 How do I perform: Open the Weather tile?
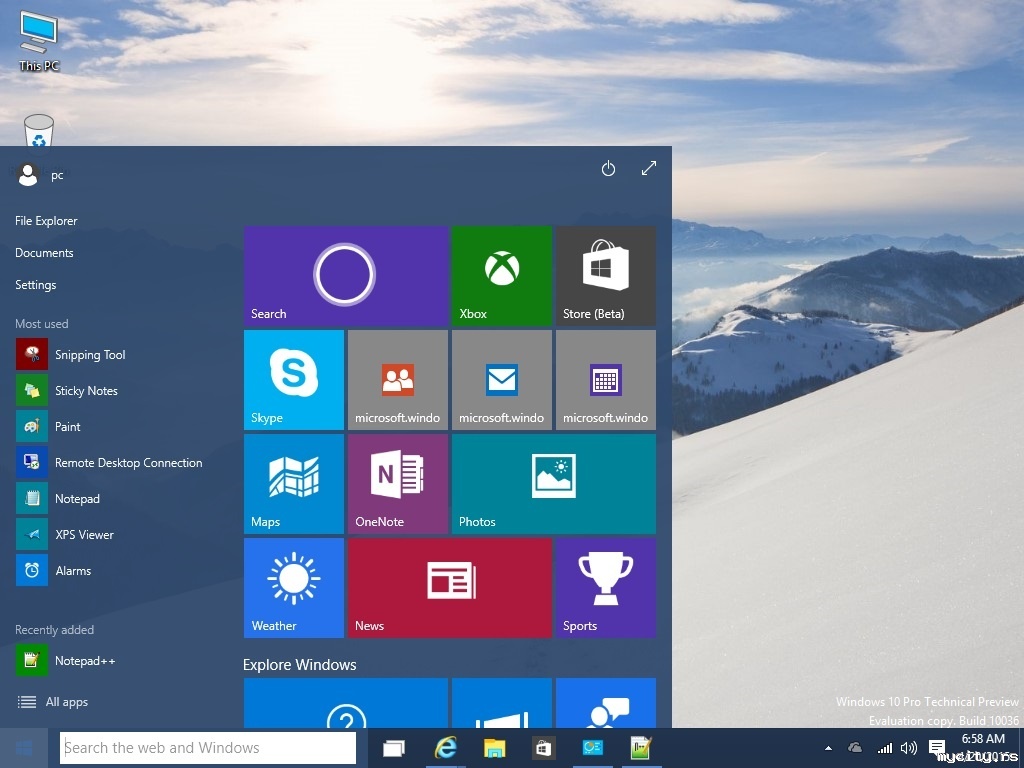pos(294,588)
